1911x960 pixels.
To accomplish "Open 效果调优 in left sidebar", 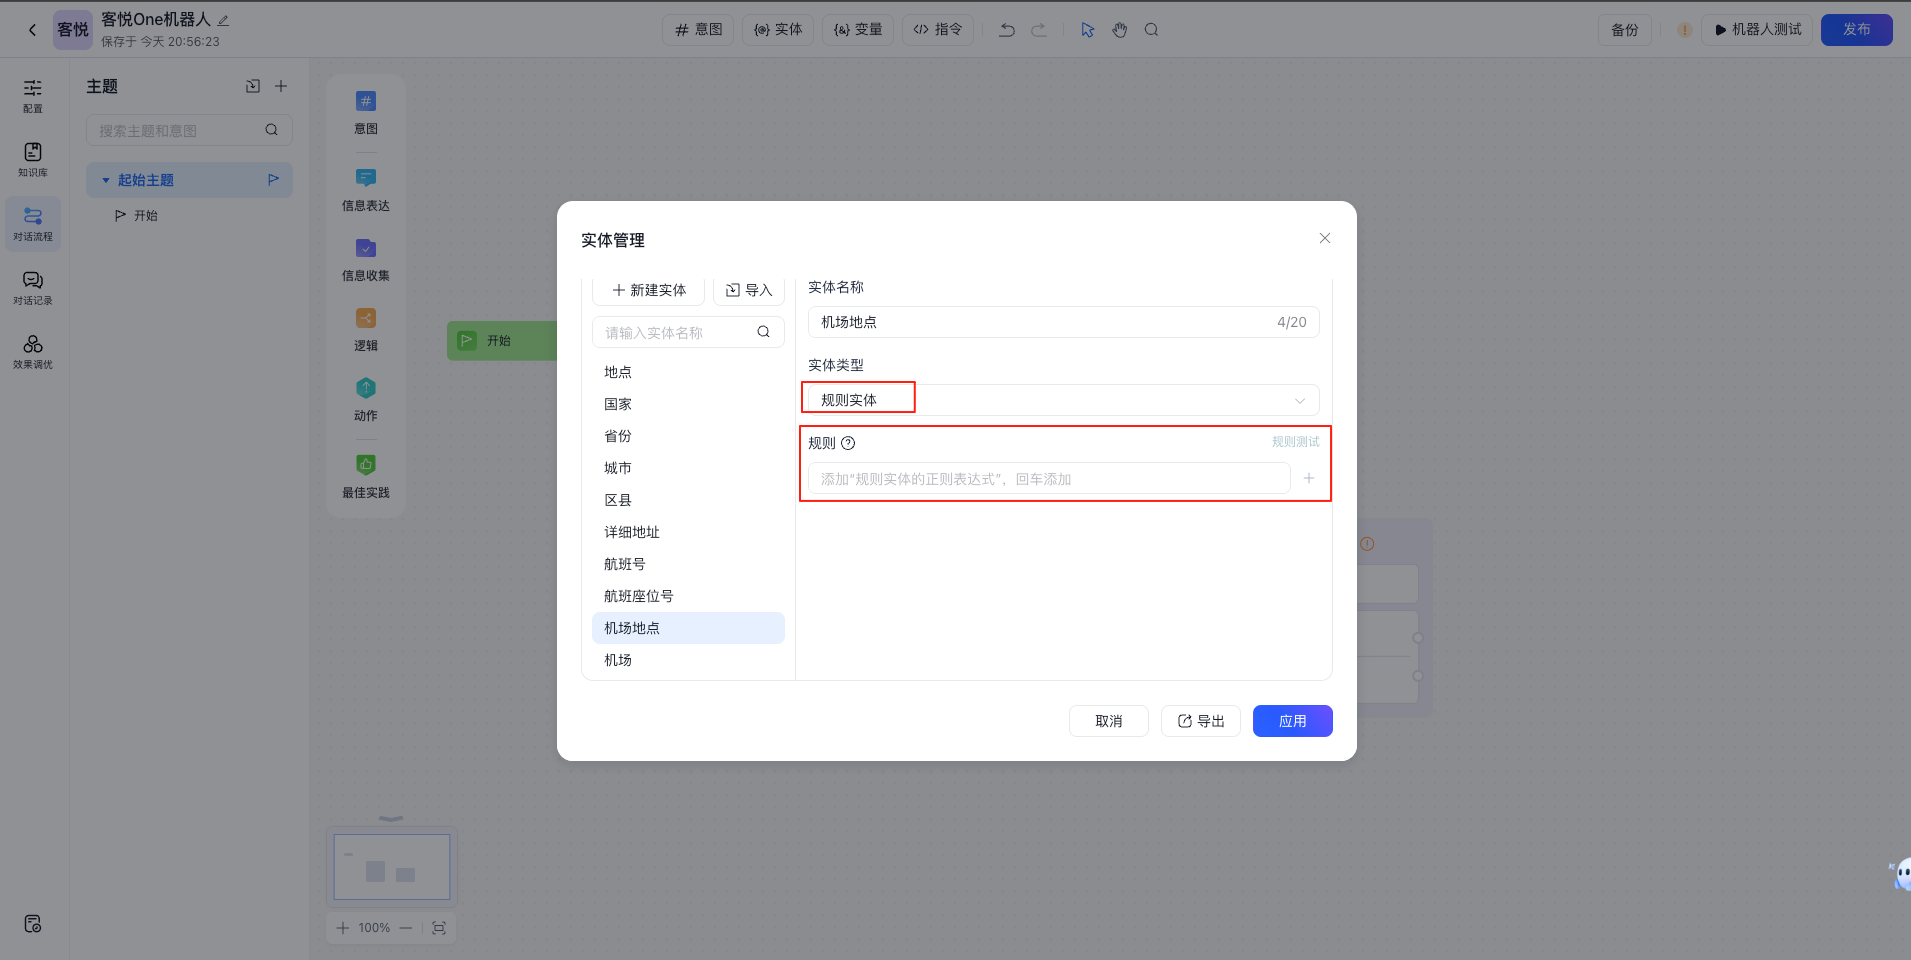I will (33, 351).
